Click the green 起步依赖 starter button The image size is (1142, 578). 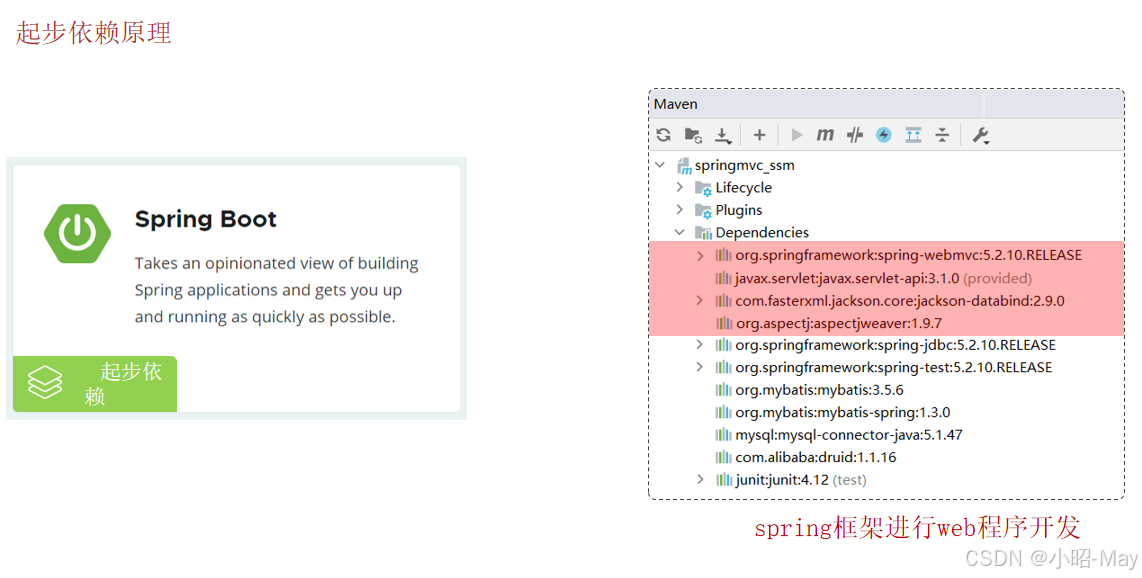click(x=95, y=384)
